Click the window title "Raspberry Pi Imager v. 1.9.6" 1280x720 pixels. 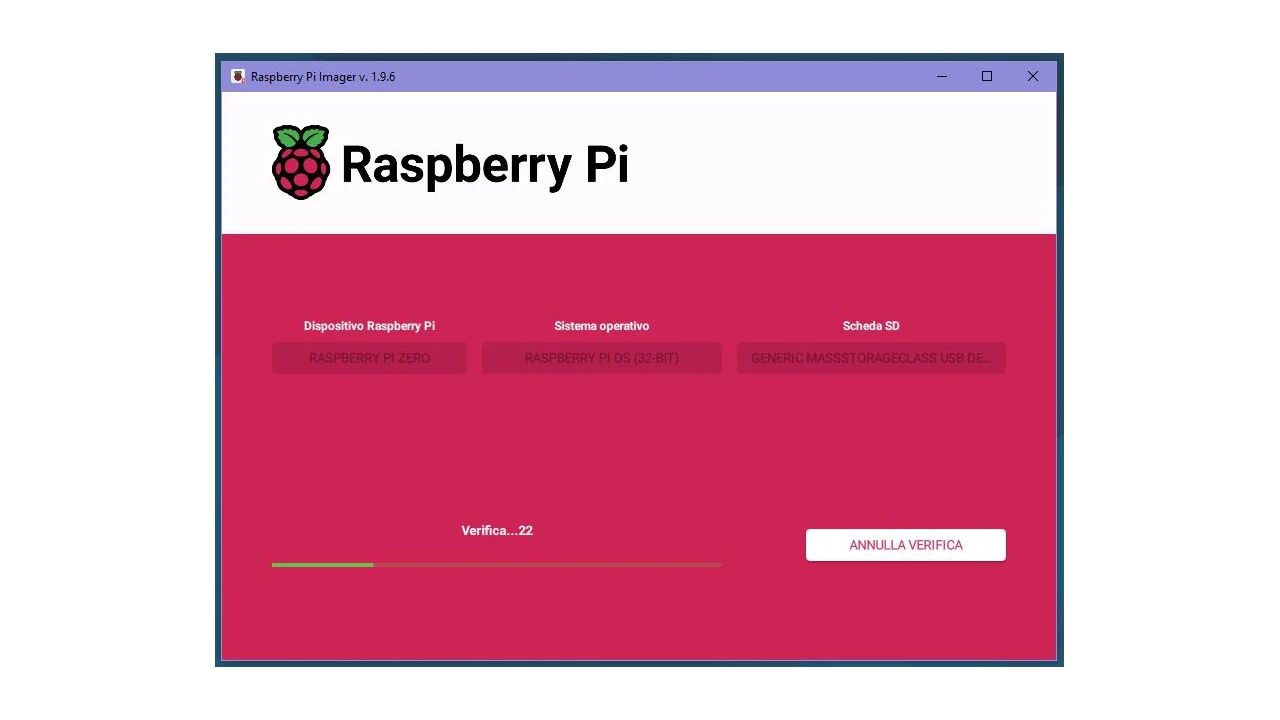(x=323, y=77)
